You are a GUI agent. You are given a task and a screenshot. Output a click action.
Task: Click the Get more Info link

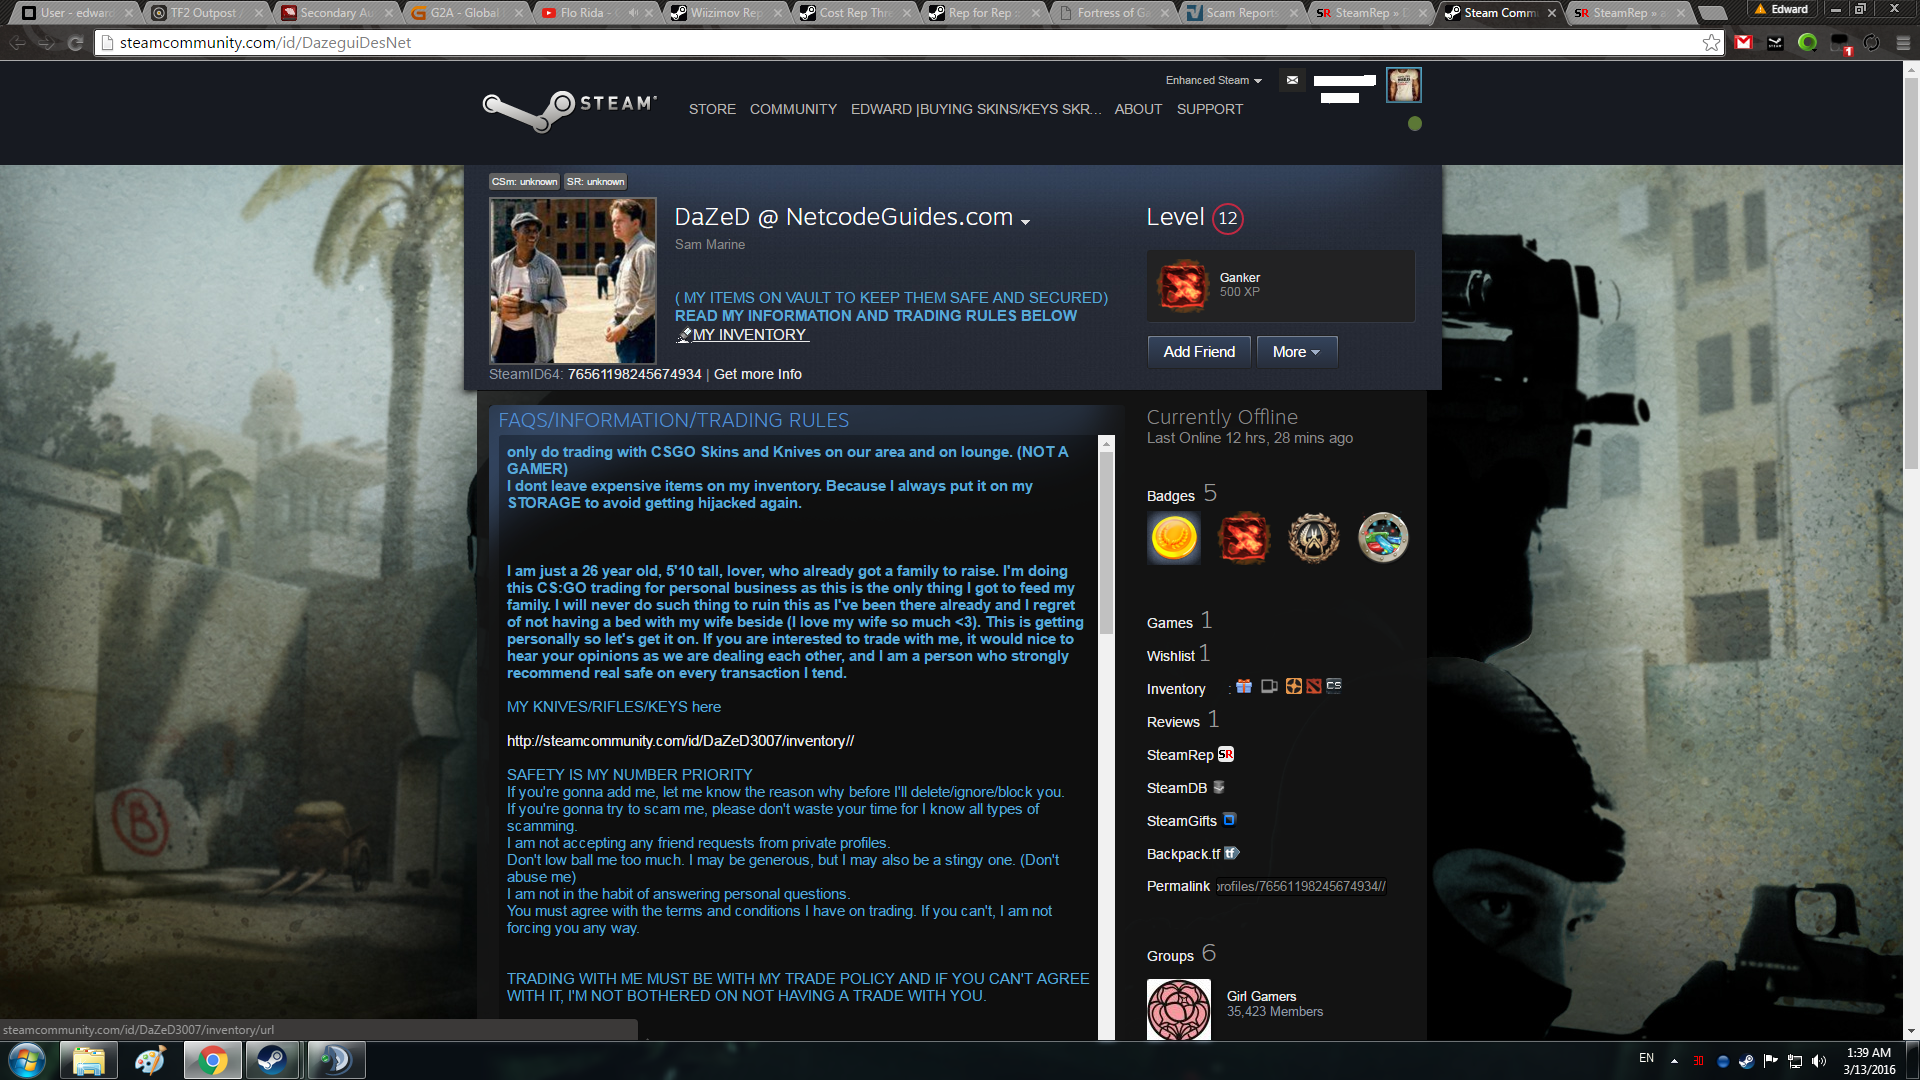click(x=757, y=374)
